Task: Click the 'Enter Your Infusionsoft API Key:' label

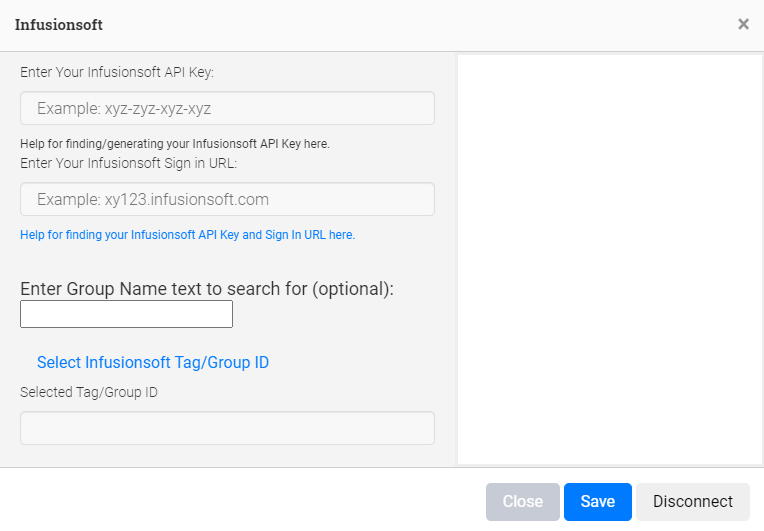Action: (117, 72)
